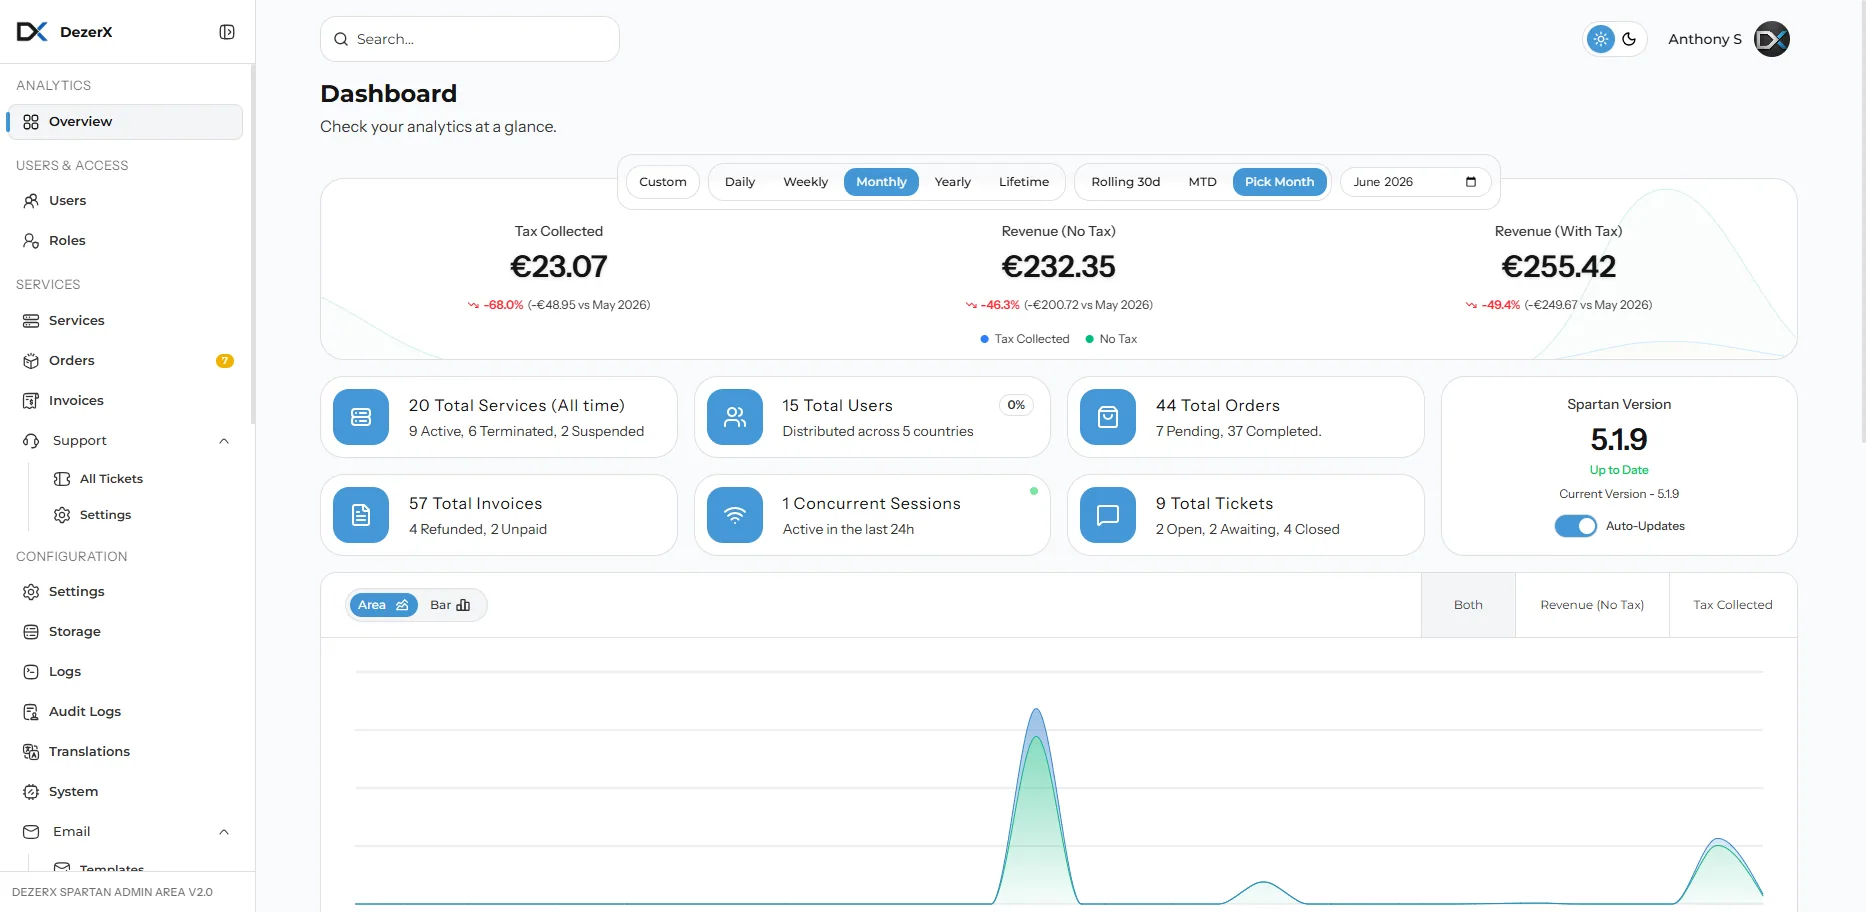This screenshot has width=1866, height=912.
Task: Click the Spartan Version 5.1.9 number
Action: click(1619, 439)
